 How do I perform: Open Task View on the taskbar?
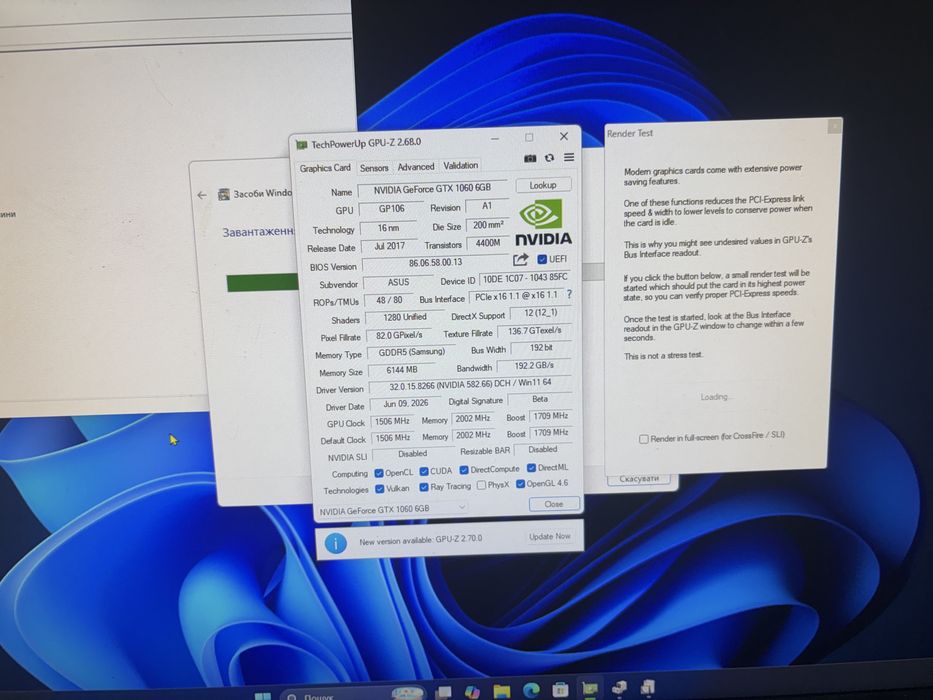click(443, 692)
